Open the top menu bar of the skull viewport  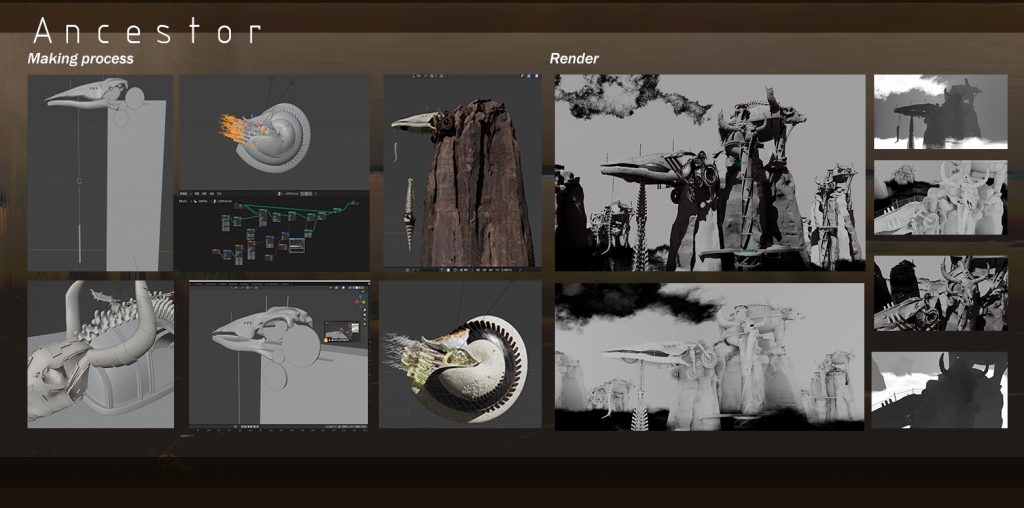(x=242, y=284)
